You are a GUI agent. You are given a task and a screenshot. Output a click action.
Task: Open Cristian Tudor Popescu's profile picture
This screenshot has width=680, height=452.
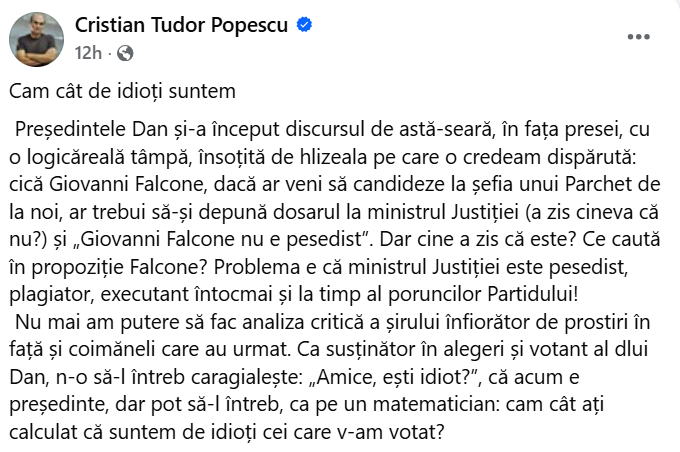pos(38,38)
